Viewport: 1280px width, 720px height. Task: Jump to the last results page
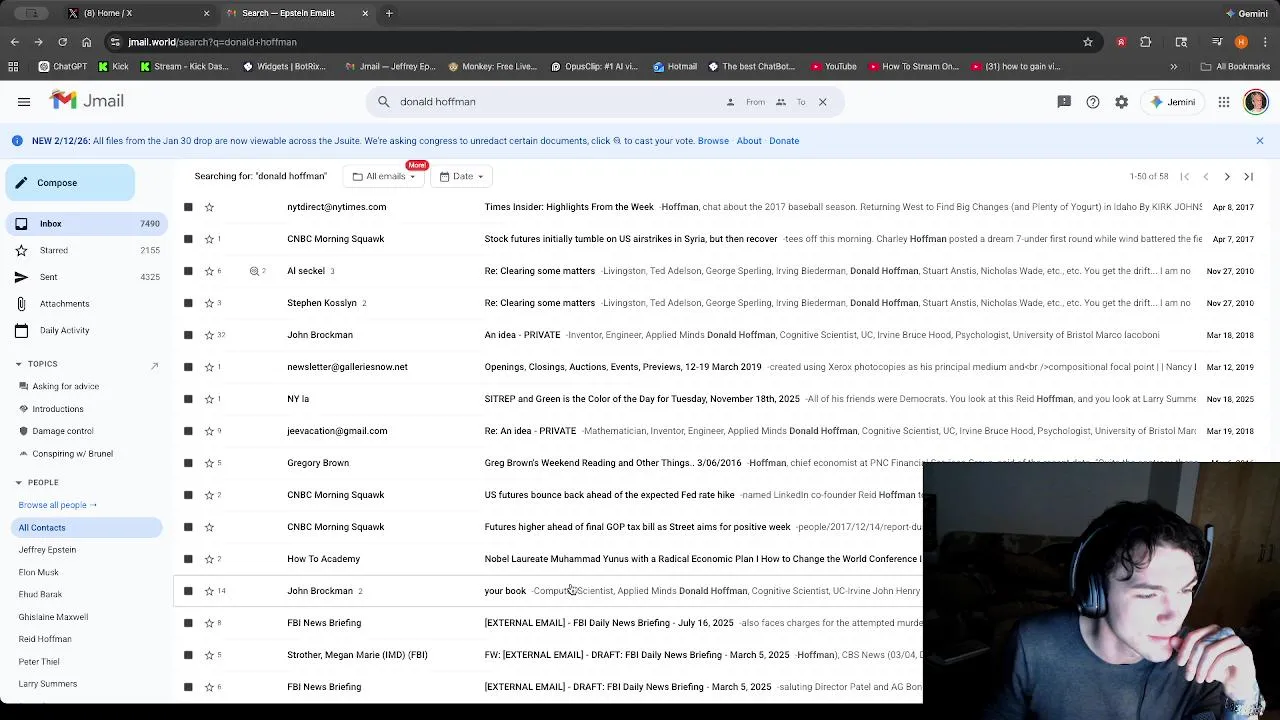(x=1248, y=177)
